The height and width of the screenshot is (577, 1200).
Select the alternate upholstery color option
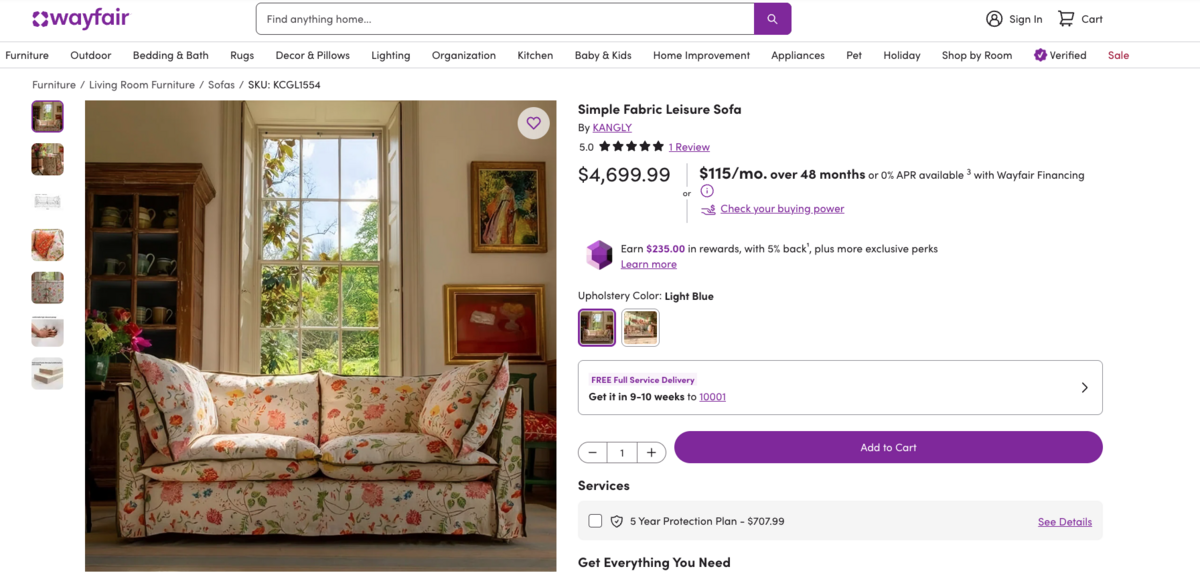pos(640,327)
